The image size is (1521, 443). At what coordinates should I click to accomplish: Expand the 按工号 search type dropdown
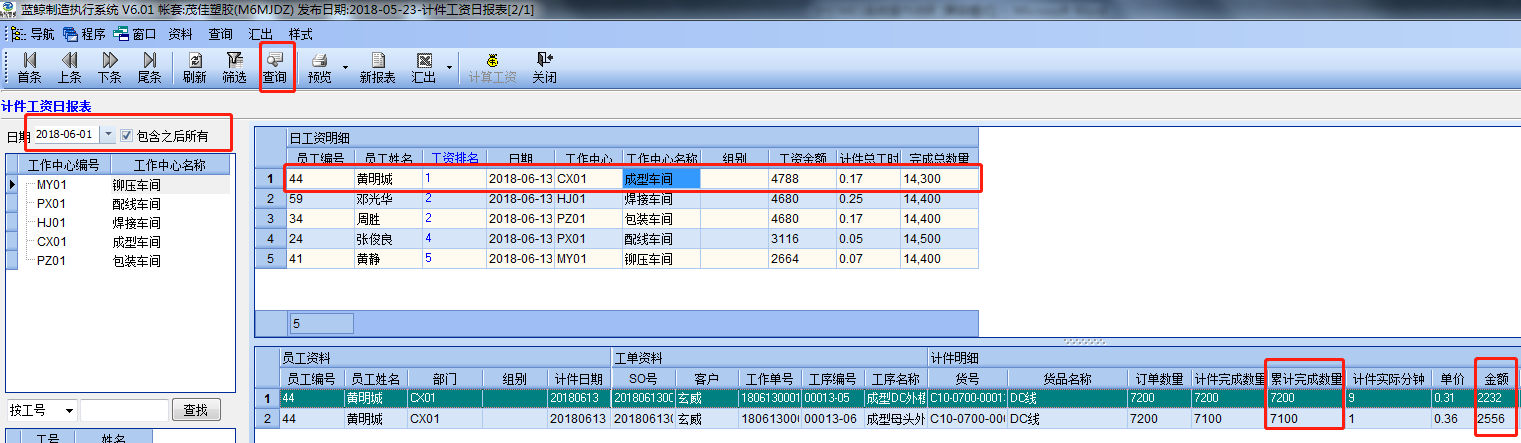pos(68,410)
